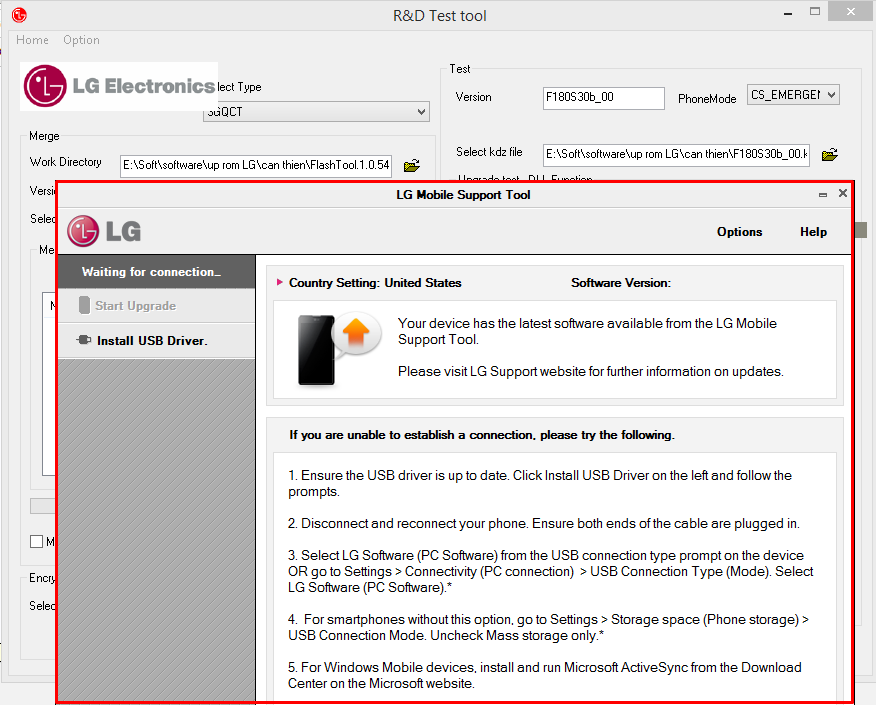Click instruction '2. Disconnect and reconnect your phone'
Viewport: 876px width, 705px height.
click(x=544, y=523)
